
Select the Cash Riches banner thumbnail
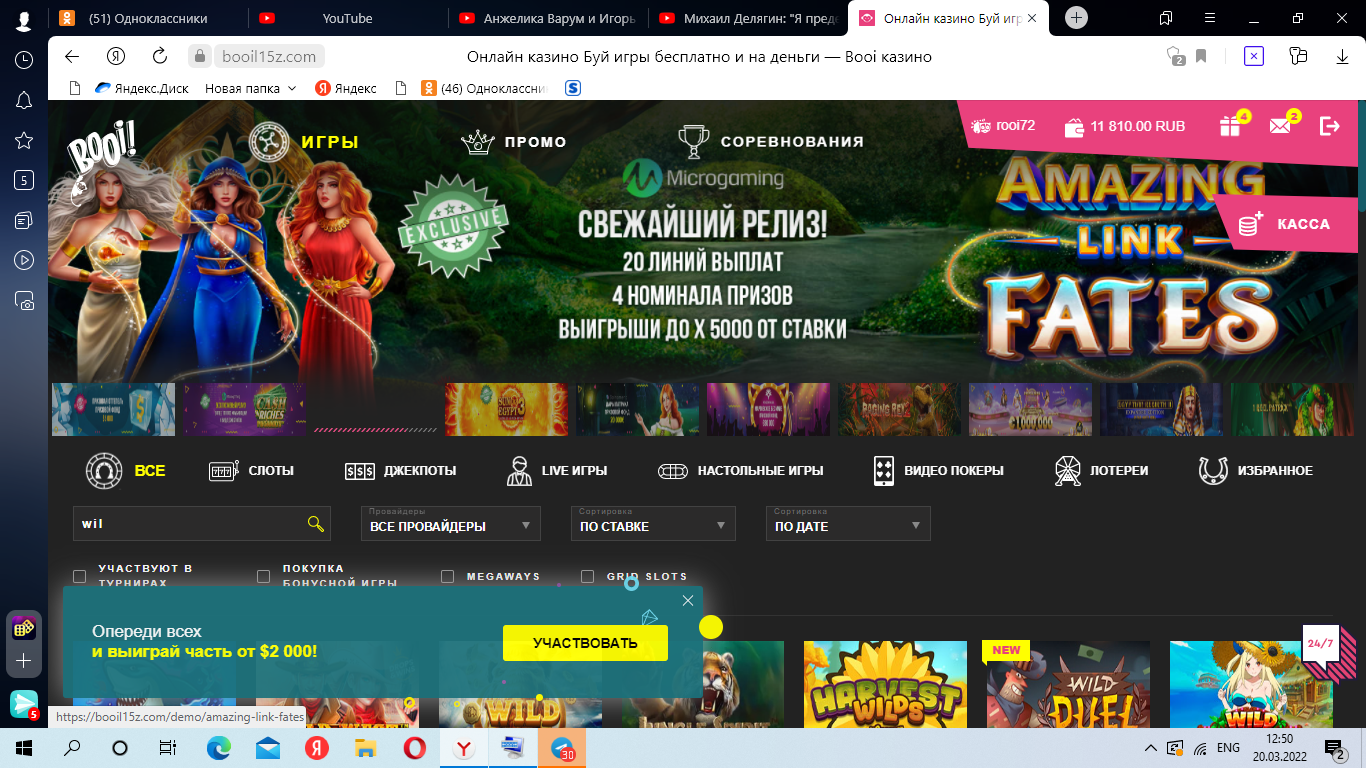(244, 409)
